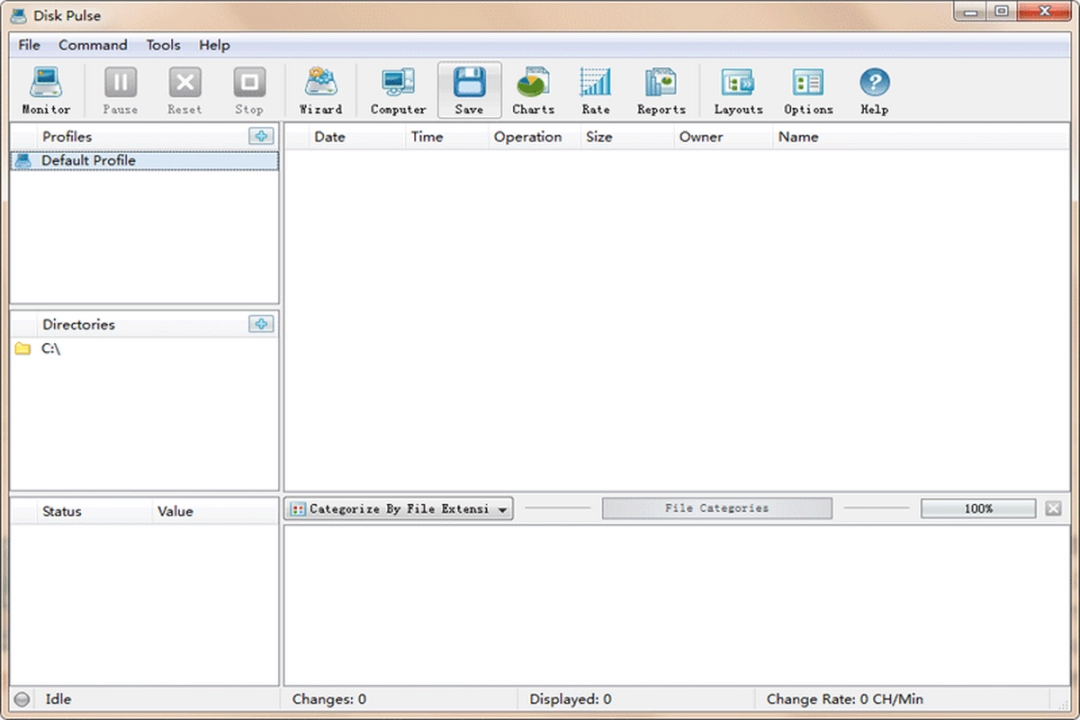Click the 100% progress bar
This screenshot has width=1080, height=720.
pos(978,509)
